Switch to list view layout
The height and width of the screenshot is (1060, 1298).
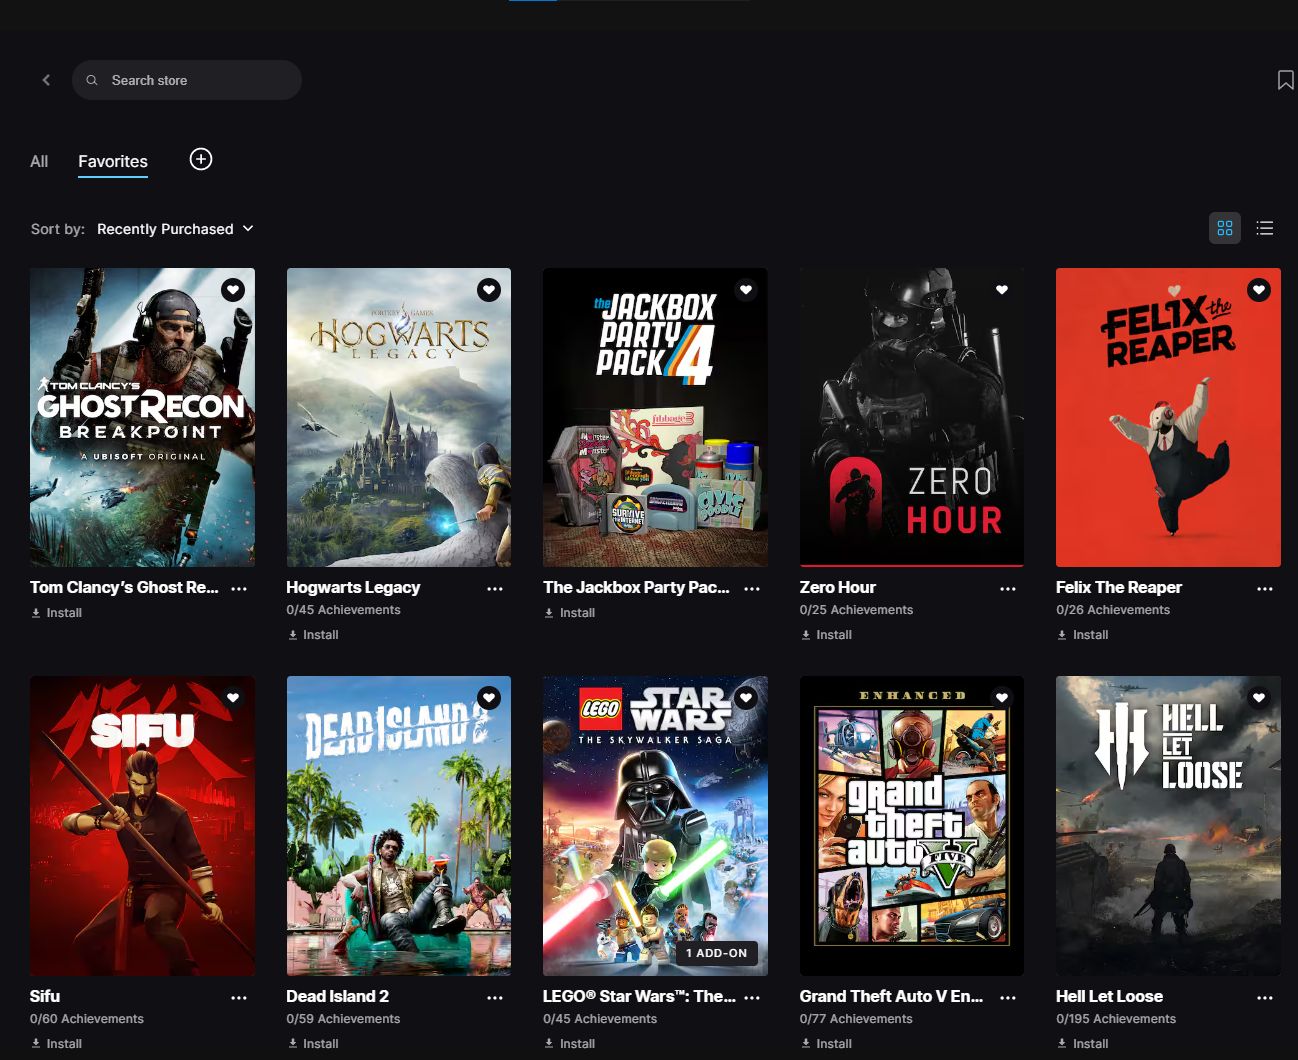tap(1265, 228)
